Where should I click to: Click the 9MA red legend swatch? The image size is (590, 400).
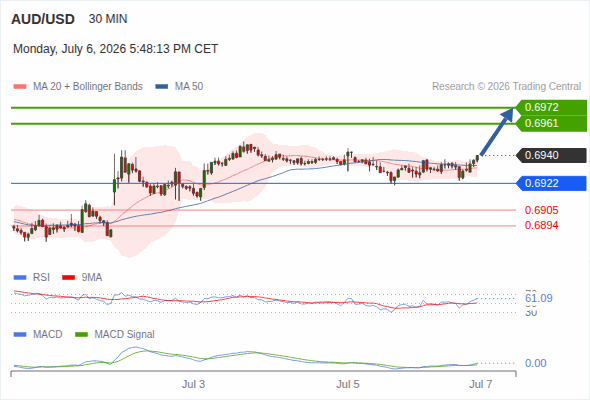coord(68,278)
